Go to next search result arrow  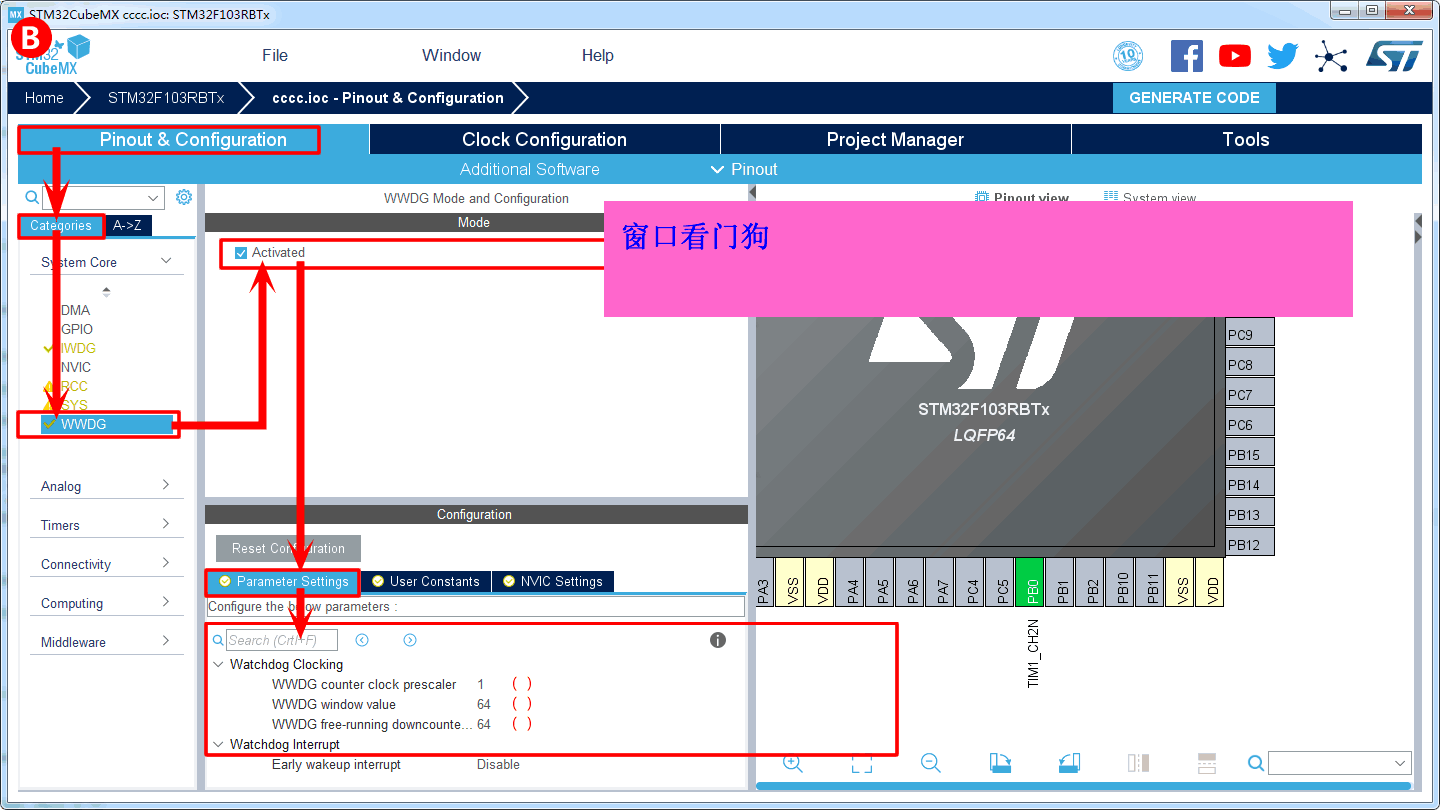click(x=410, y=640)
